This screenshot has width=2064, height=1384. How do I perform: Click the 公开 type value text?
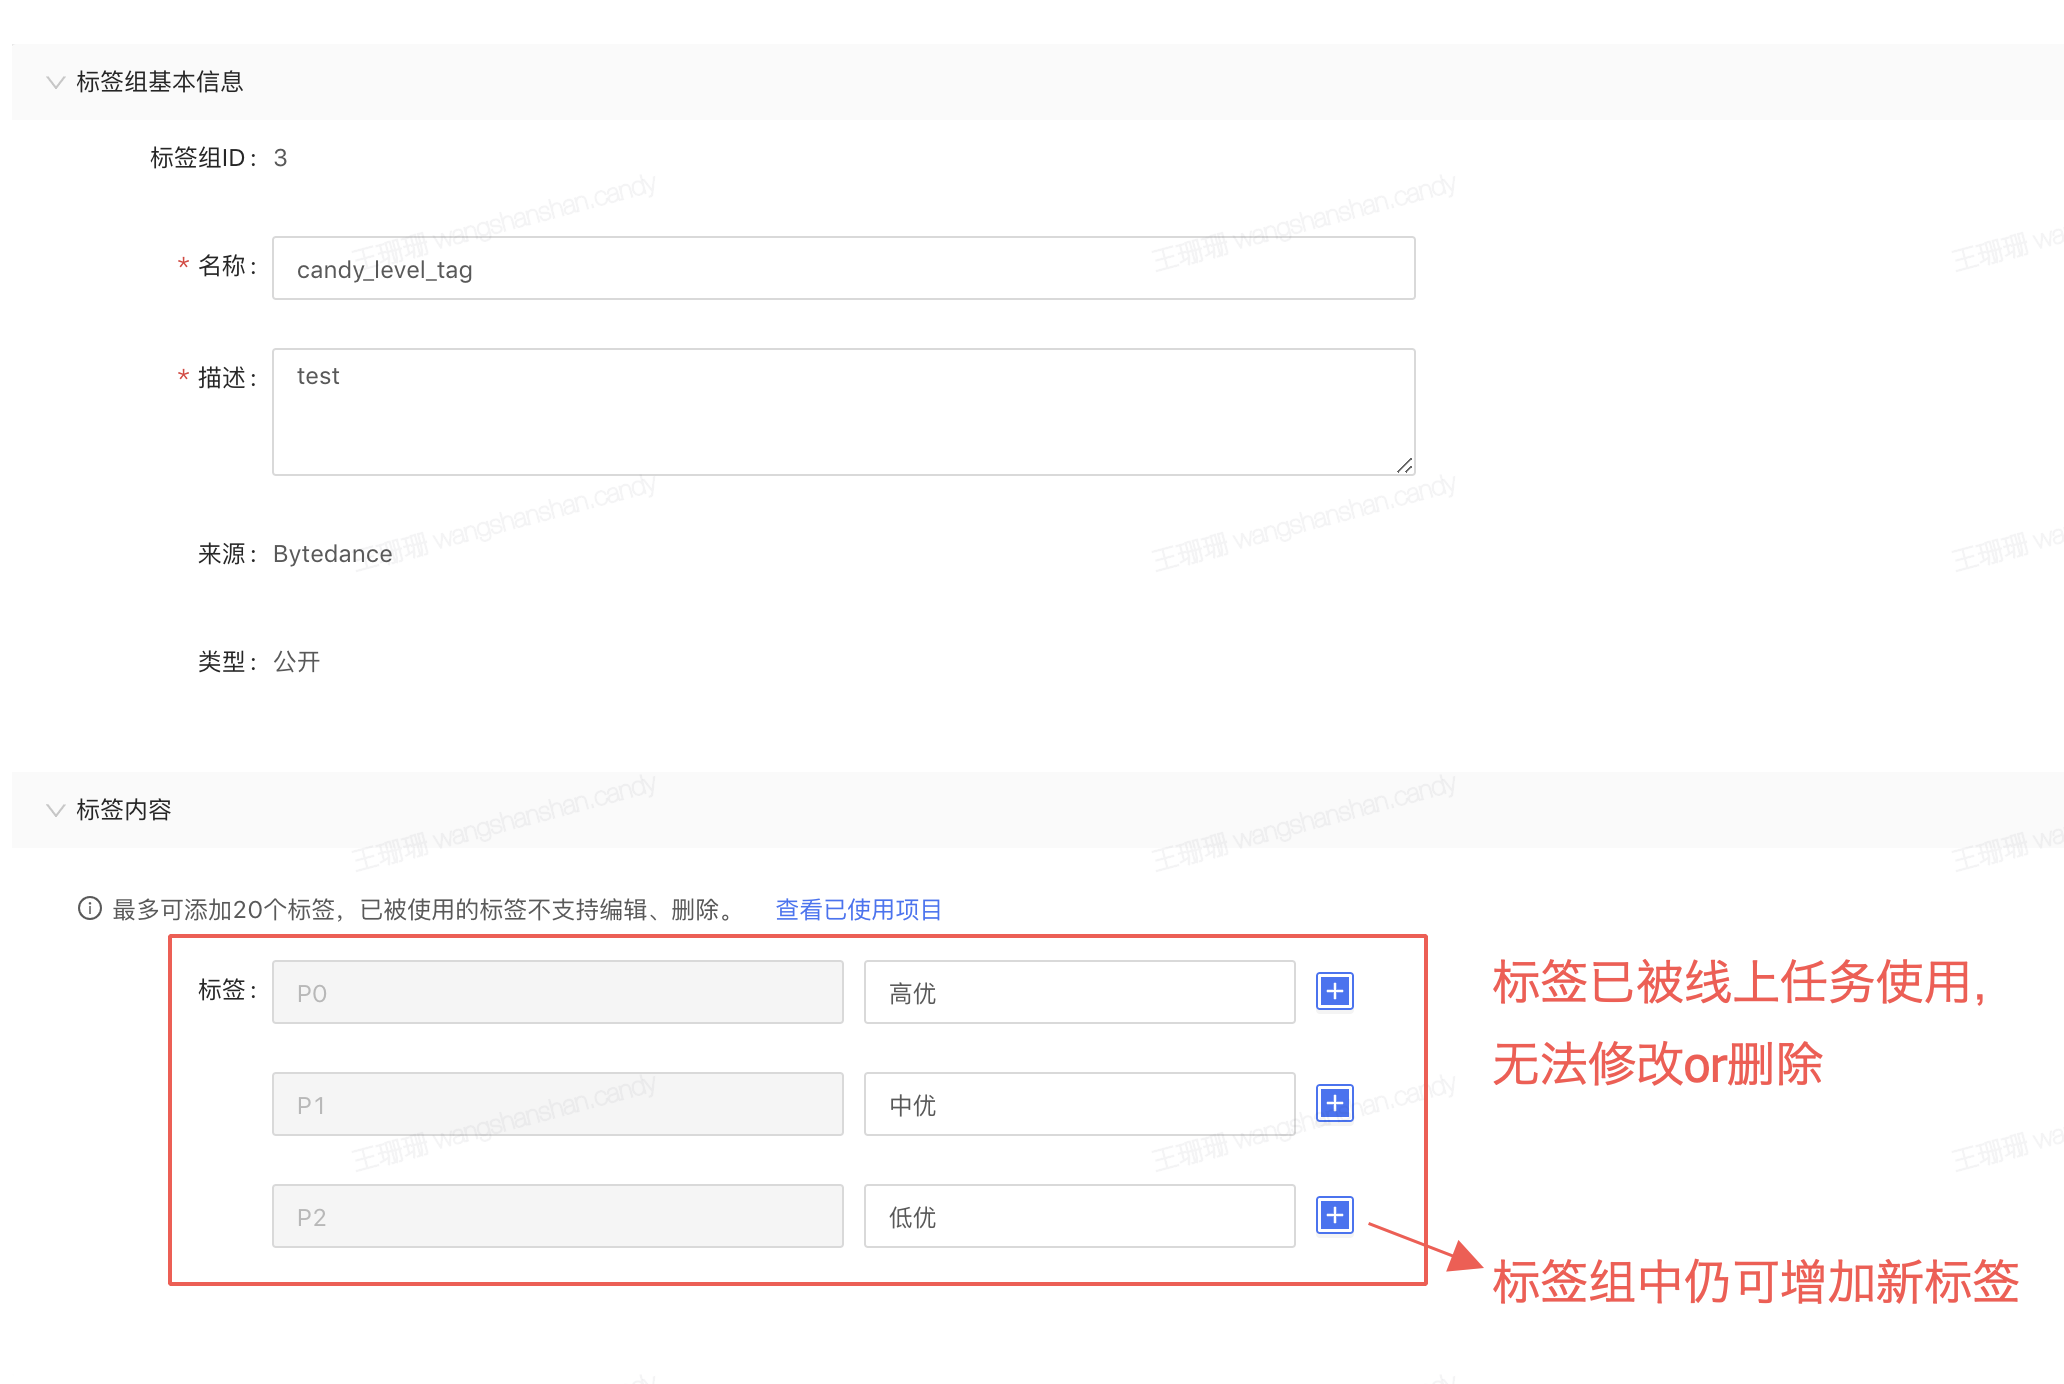[x=297, y=662]
